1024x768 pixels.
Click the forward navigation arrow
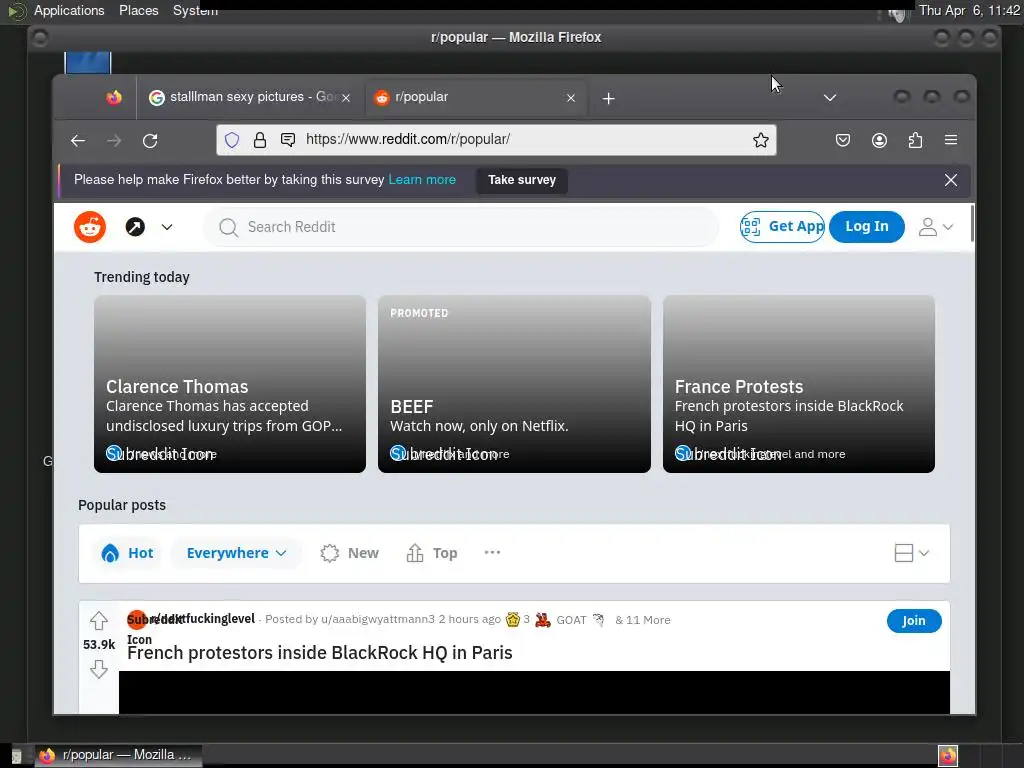click(x=114, y=140)
